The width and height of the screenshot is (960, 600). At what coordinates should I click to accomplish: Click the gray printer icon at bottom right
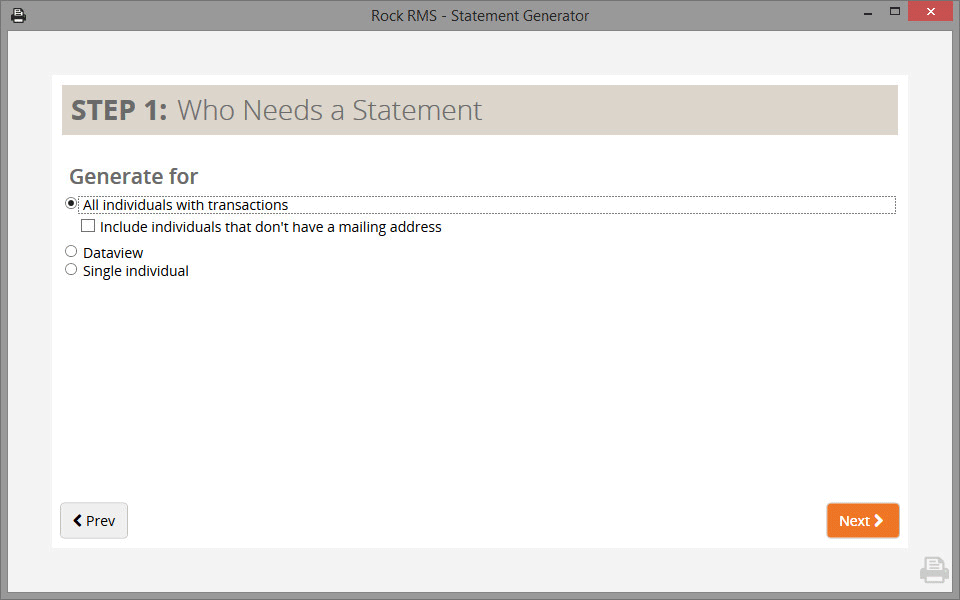pyautogui.click(x=933, y=570)
